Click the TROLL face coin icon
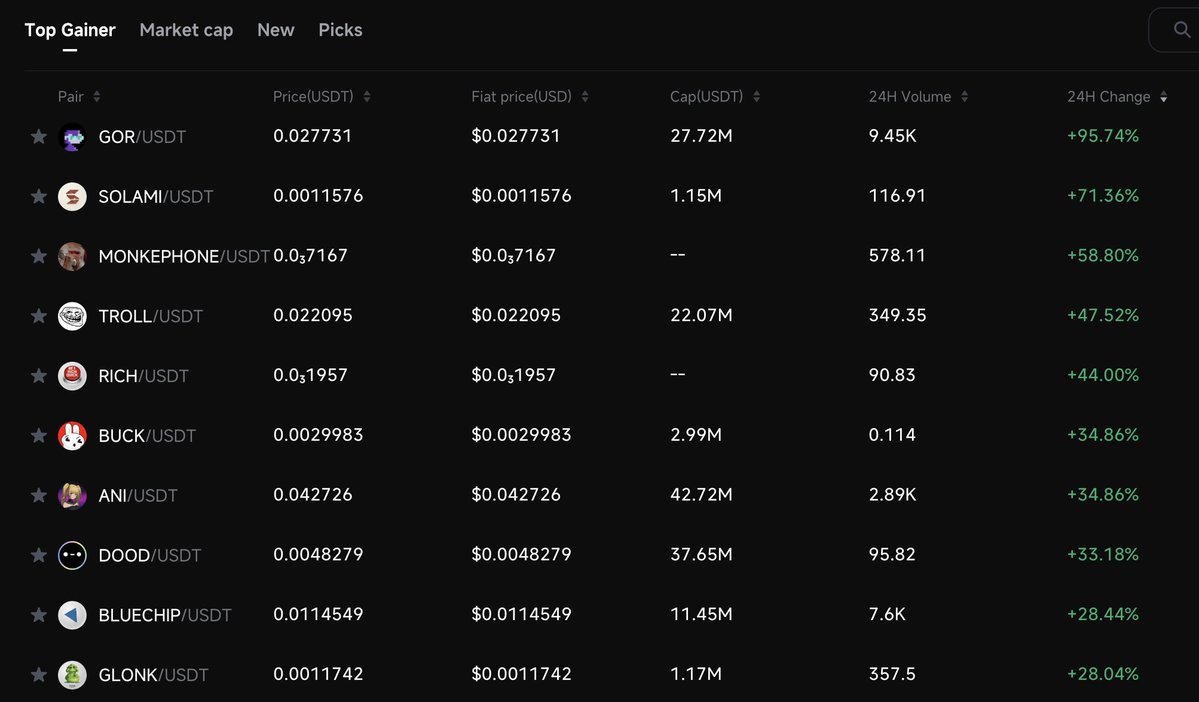This screenshot has width=1199, height=702. pos(72,316)
